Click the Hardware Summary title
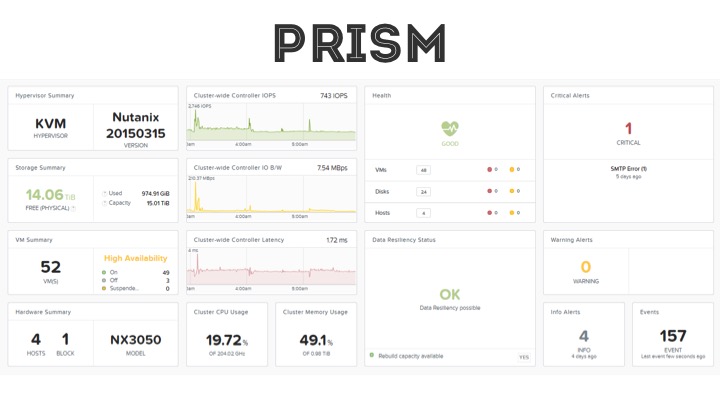This screenshot has height=405, width=720. (43, 312)
